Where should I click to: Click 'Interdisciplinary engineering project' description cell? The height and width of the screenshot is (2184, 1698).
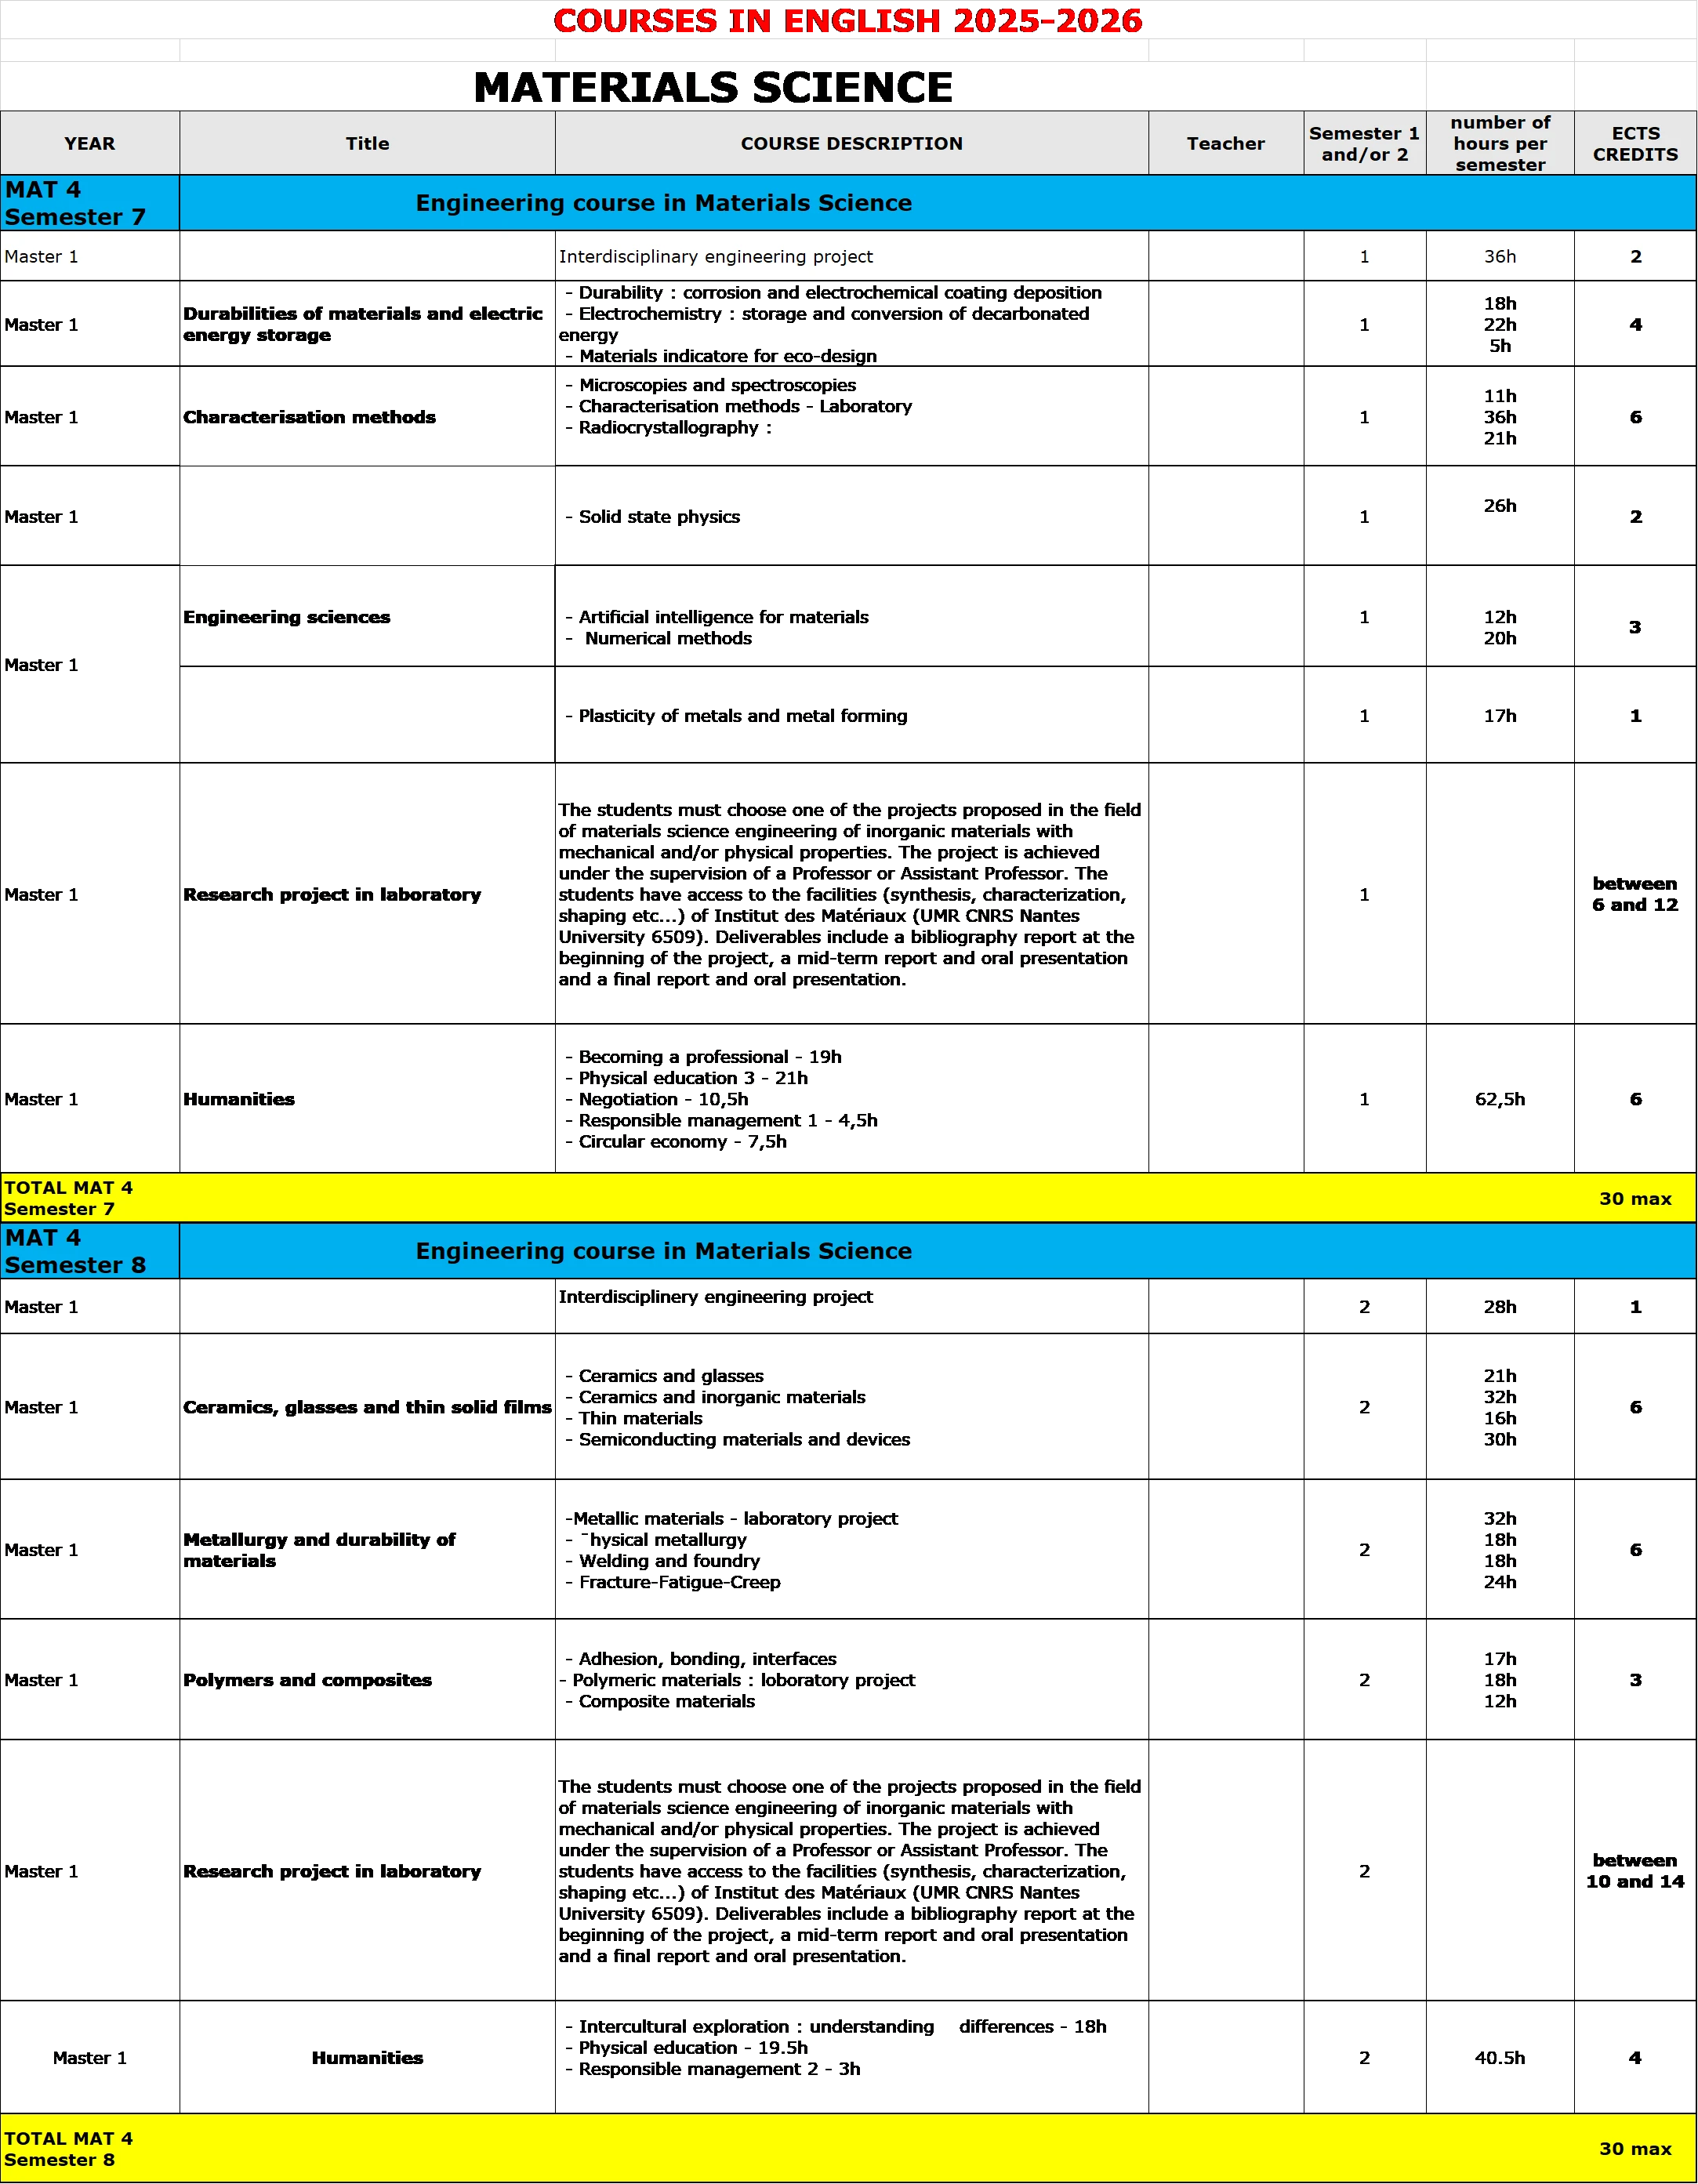tap(716, 257)
